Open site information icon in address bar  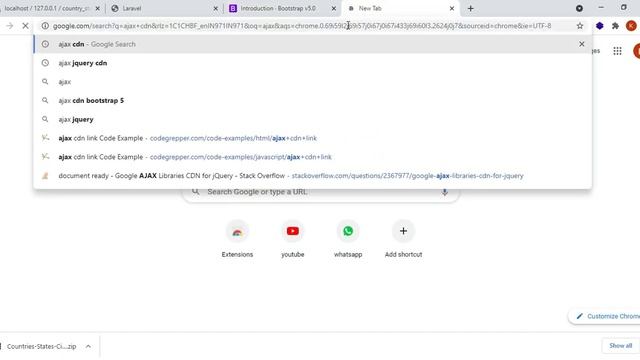coord(45,26)
